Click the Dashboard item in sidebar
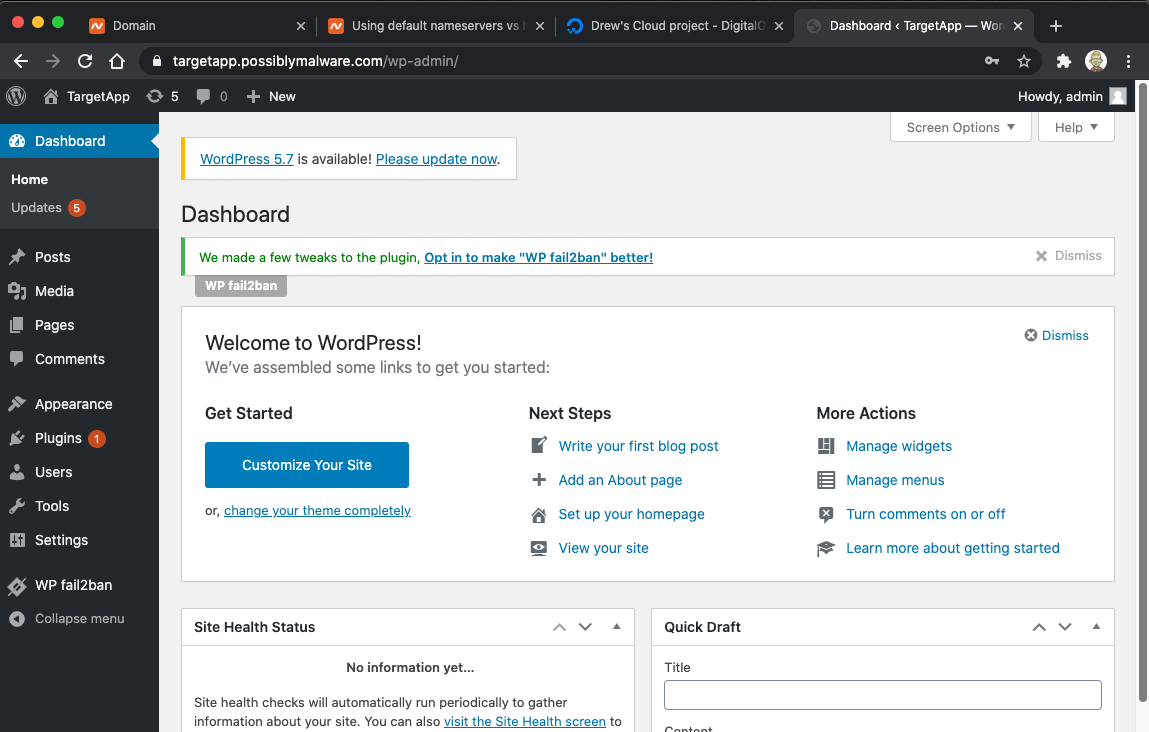 pos(79,141)
